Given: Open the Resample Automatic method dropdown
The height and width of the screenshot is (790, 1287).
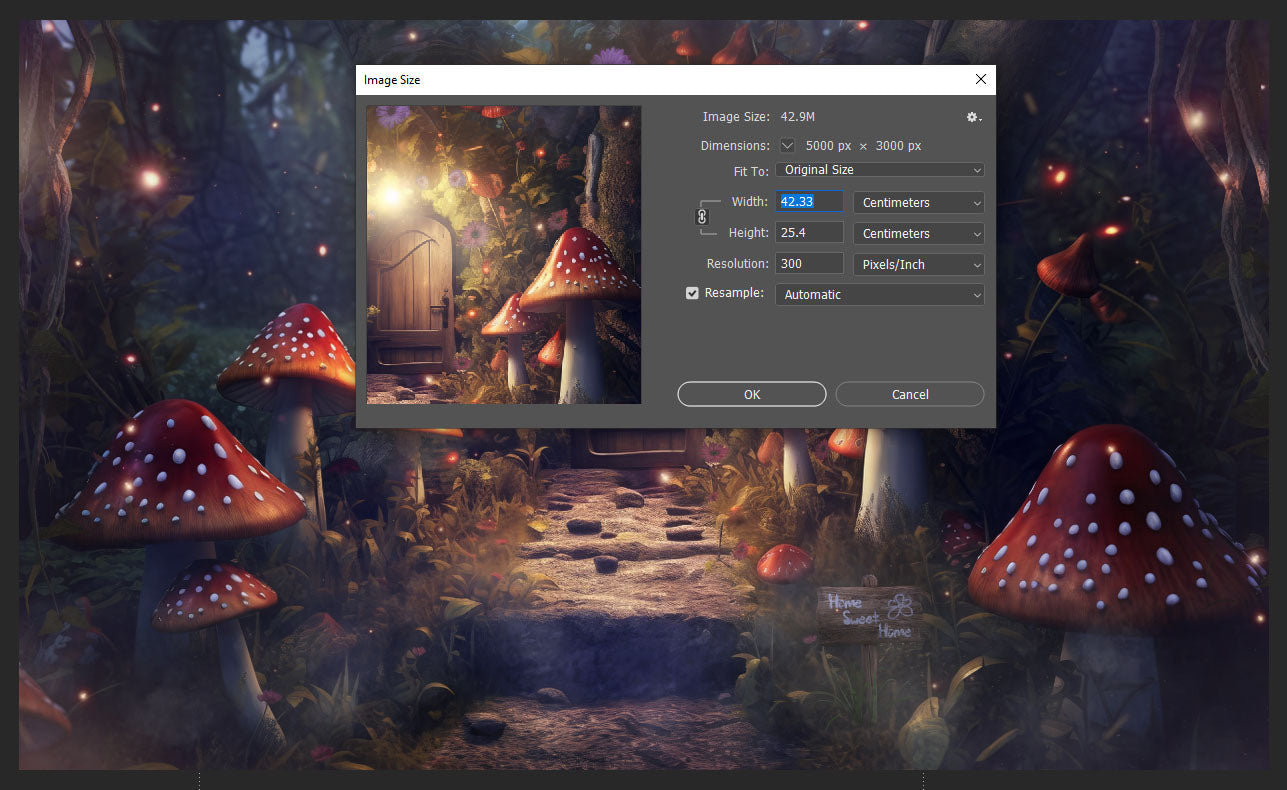Looking at the screenshot, I should click(880, 295).
